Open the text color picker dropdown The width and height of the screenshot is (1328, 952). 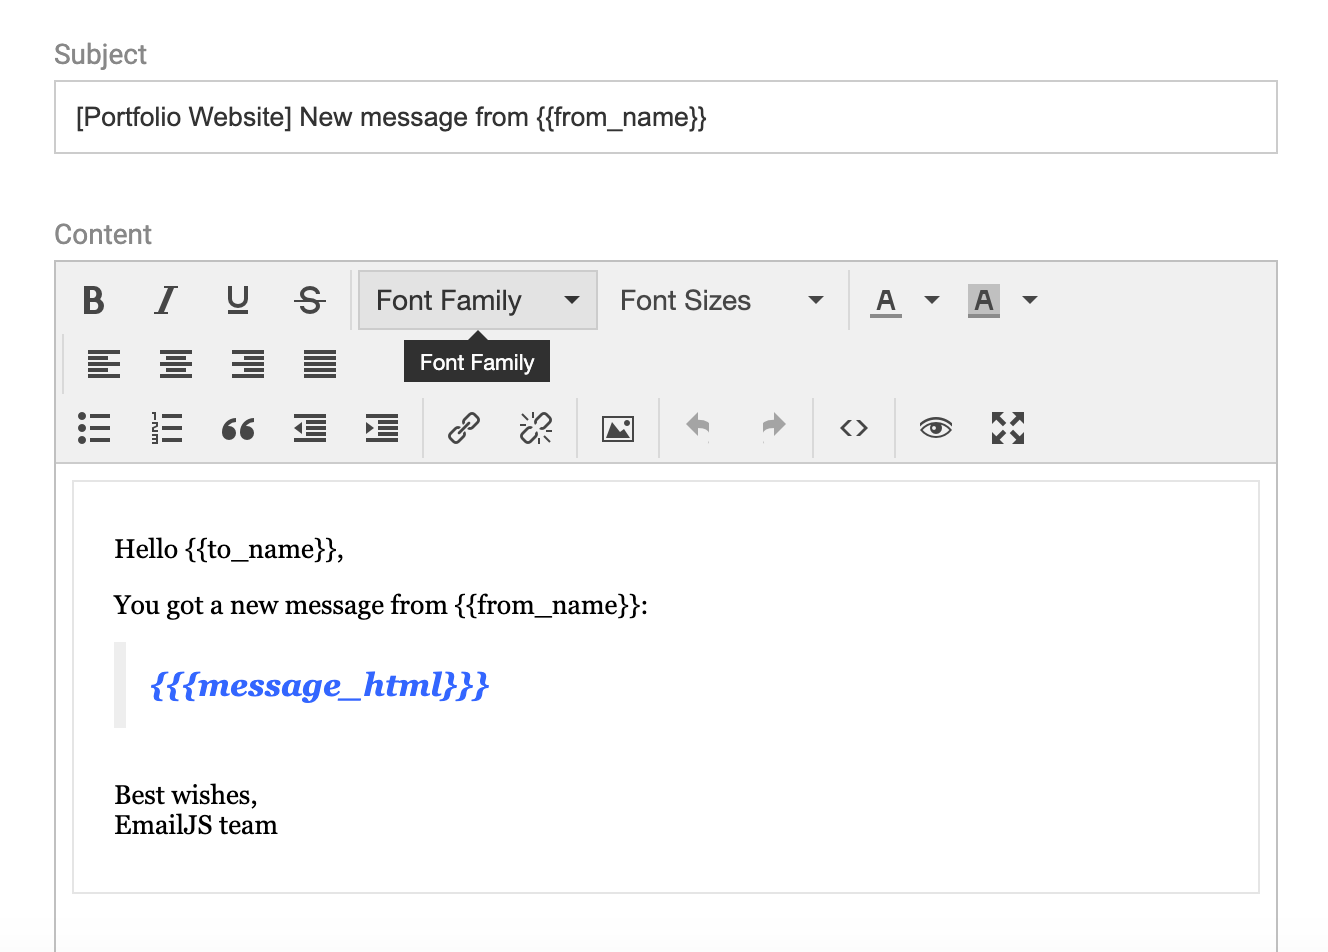pos(931,300)
